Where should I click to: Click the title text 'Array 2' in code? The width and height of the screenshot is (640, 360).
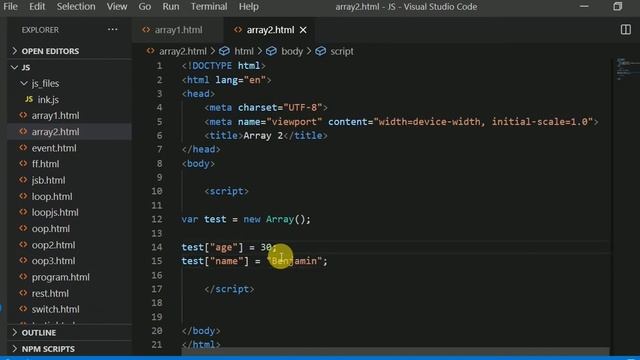(263, 136)
